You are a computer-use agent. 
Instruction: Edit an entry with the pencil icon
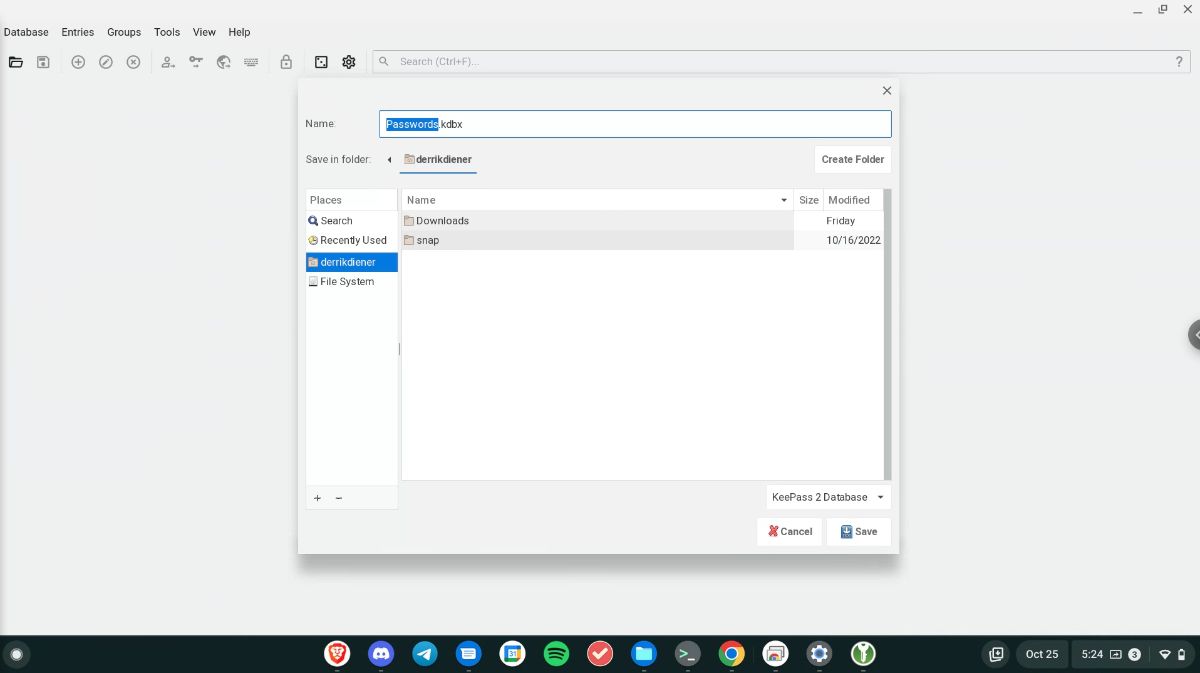coord(105,61)
